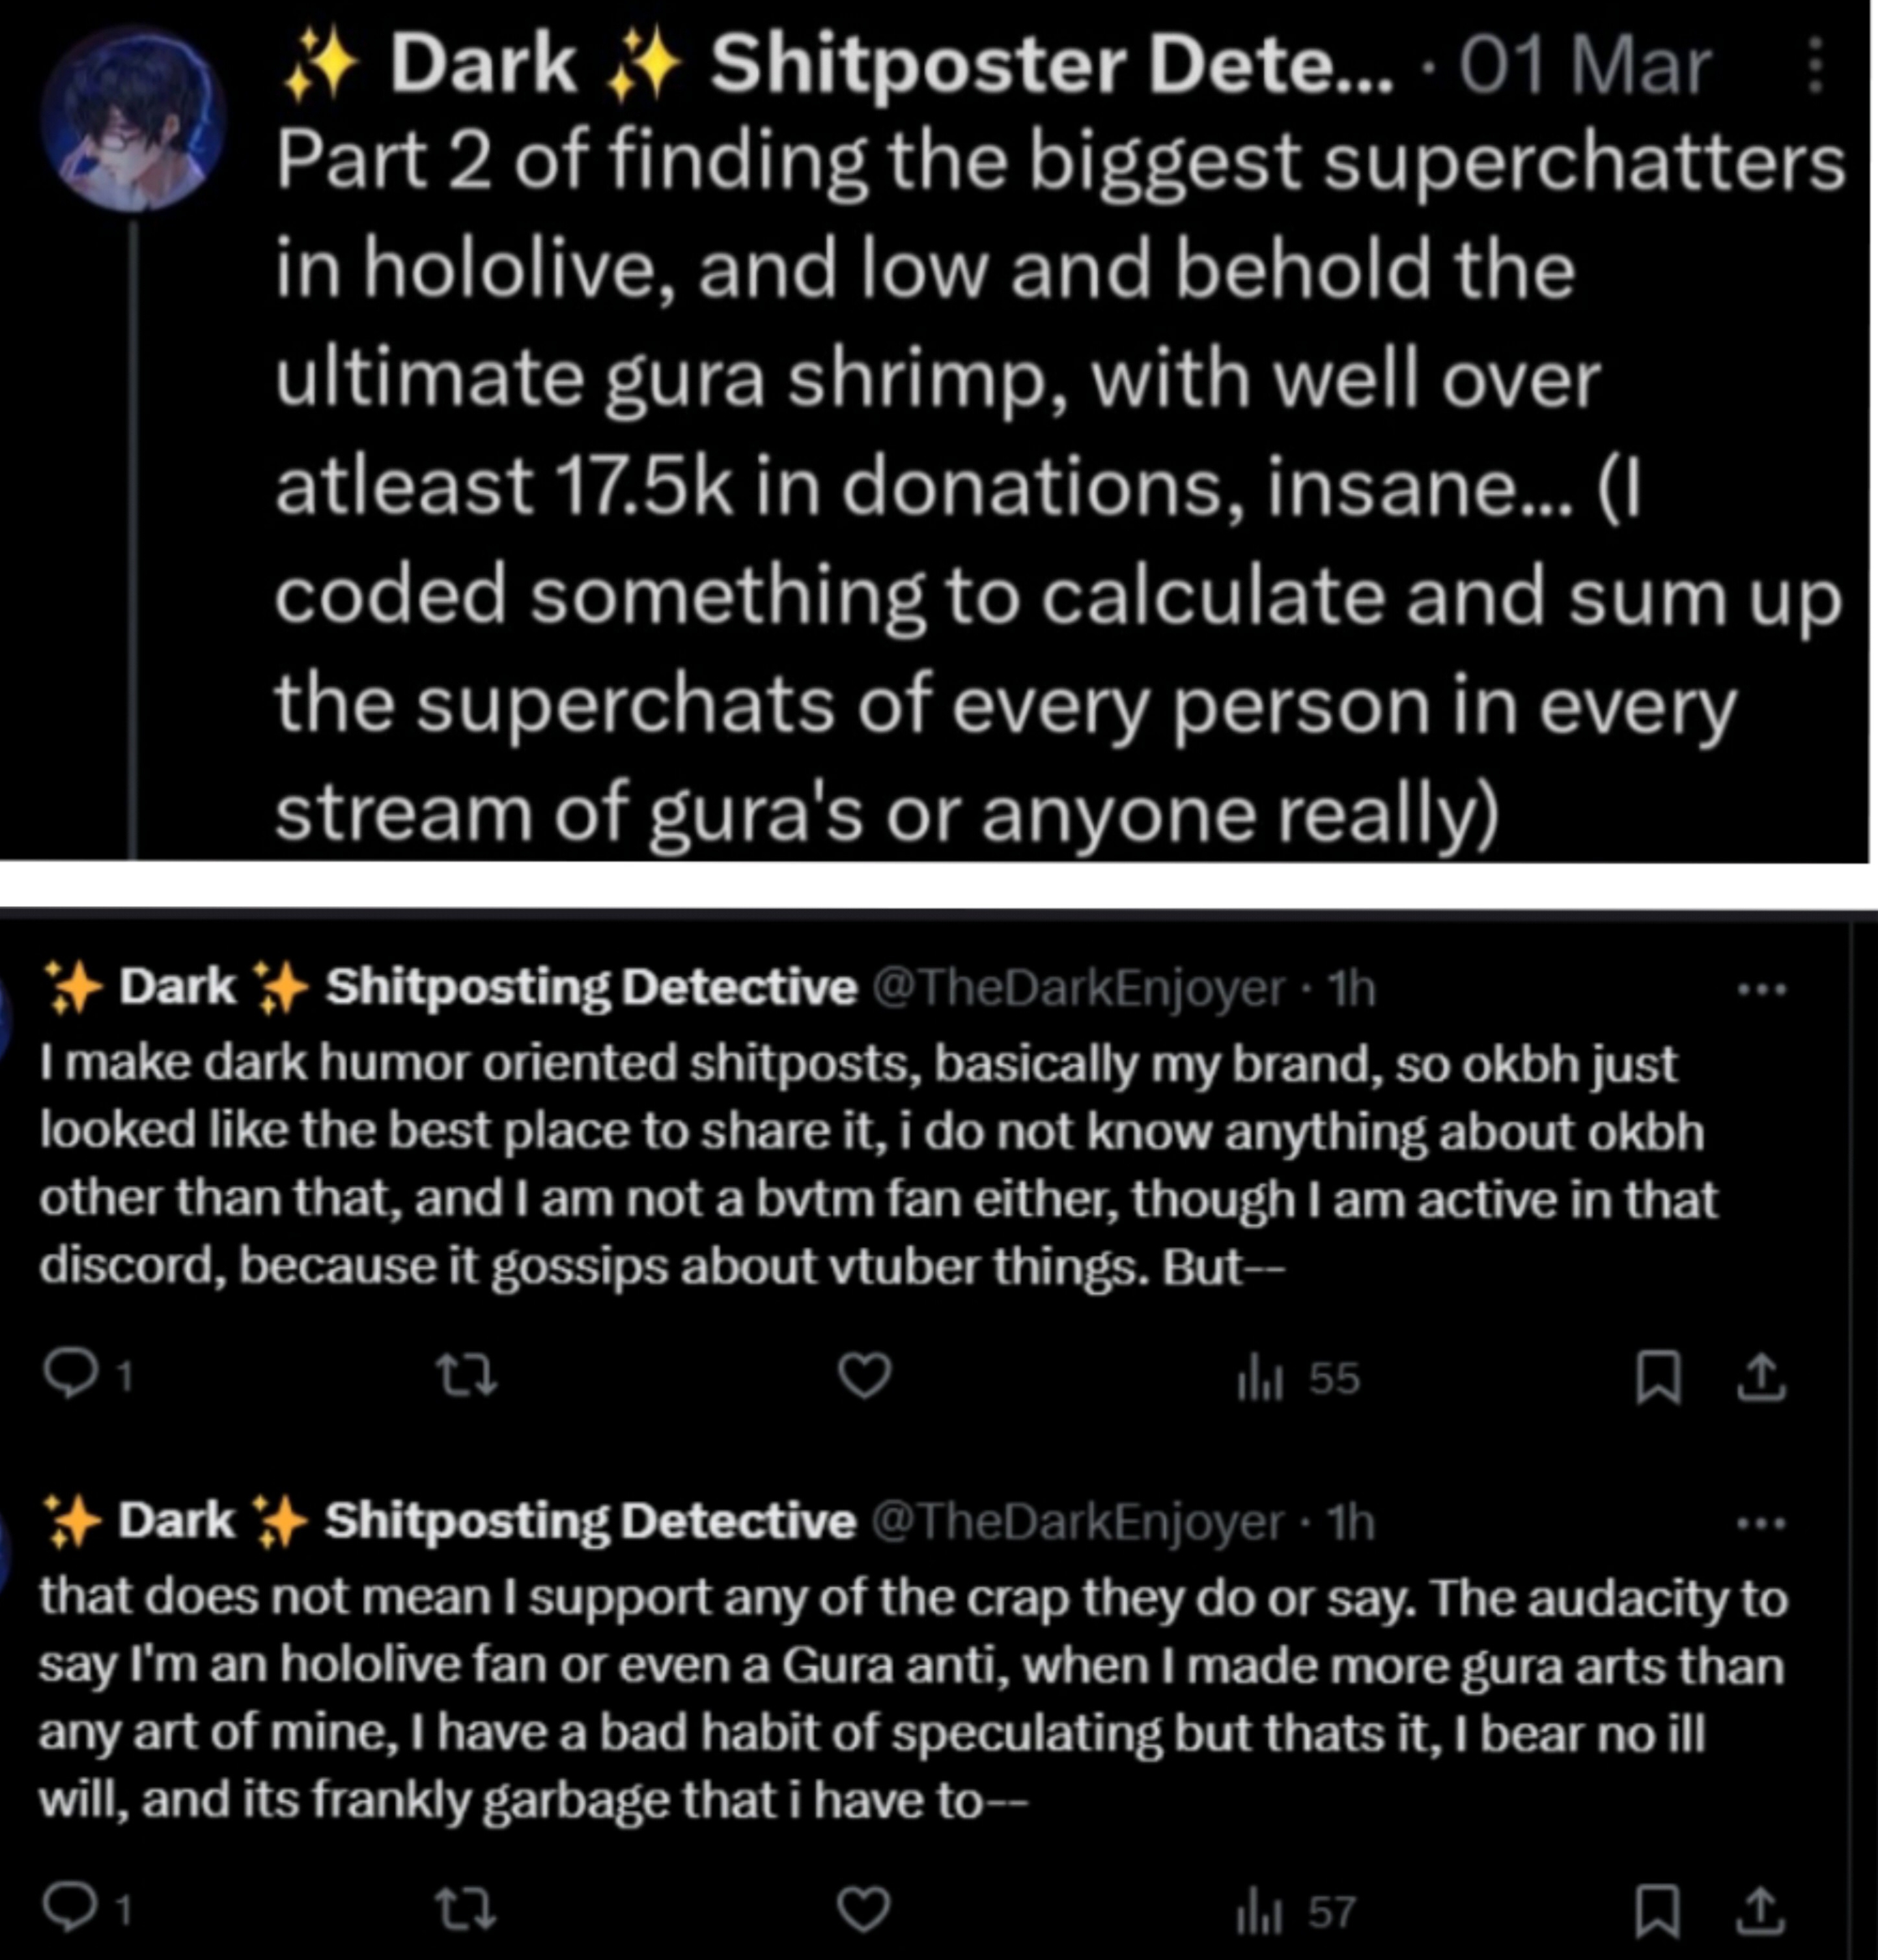Open the @TheDarkEnjoyer handle on the middle tweet

pos(1078,989)
